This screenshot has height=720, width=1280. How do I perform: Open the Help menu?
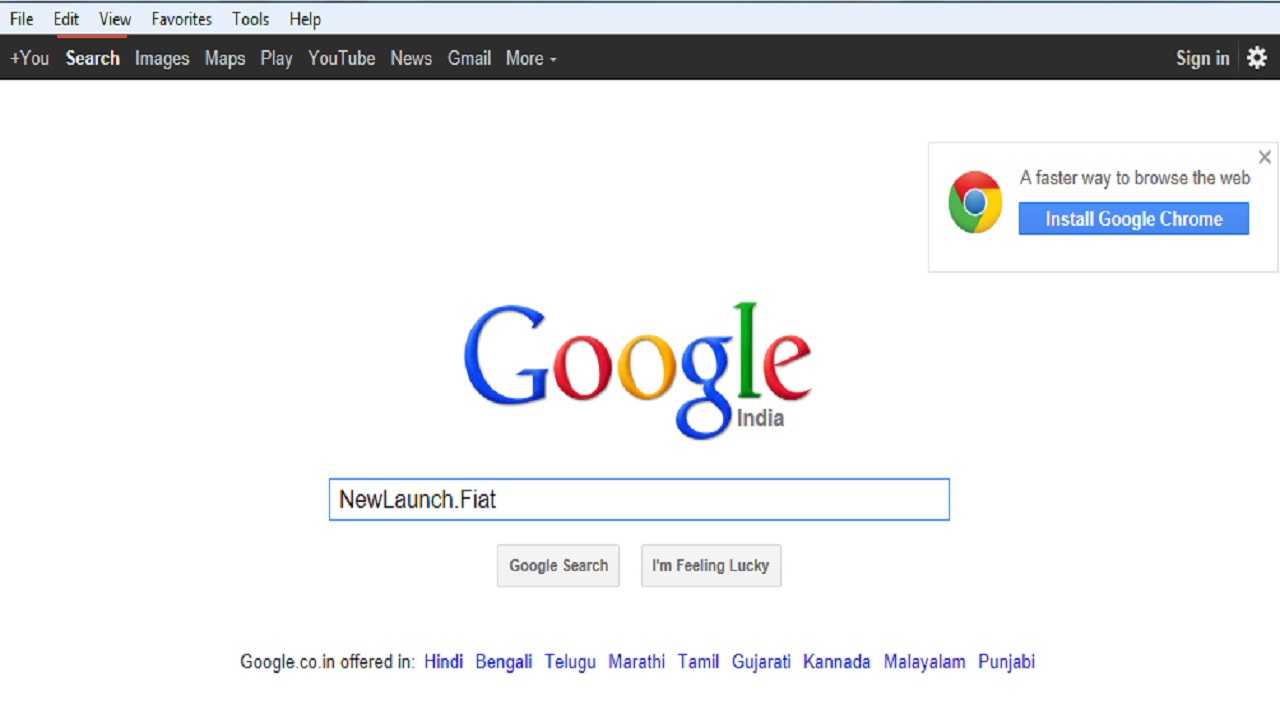point(305,19)
